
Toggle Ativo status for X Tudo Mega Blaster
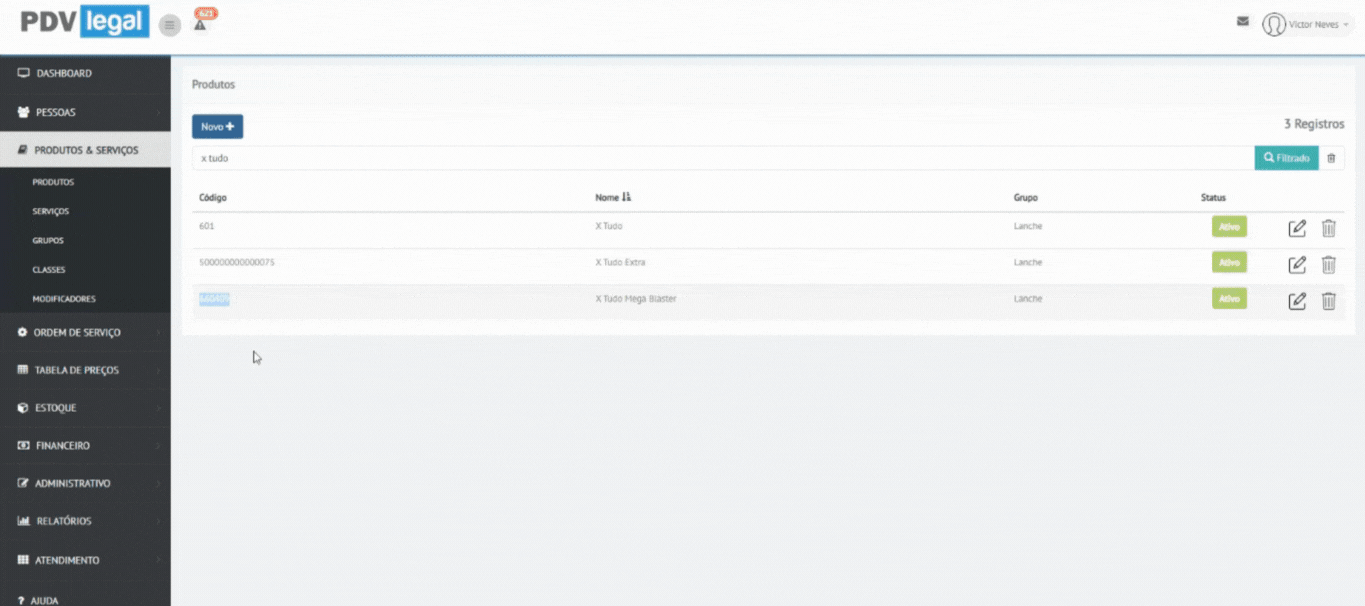point(1229,298)
